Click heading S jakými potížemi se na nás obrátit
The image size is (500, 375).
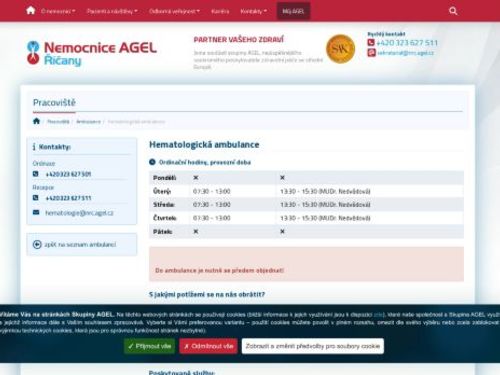[x=207, y=294]
